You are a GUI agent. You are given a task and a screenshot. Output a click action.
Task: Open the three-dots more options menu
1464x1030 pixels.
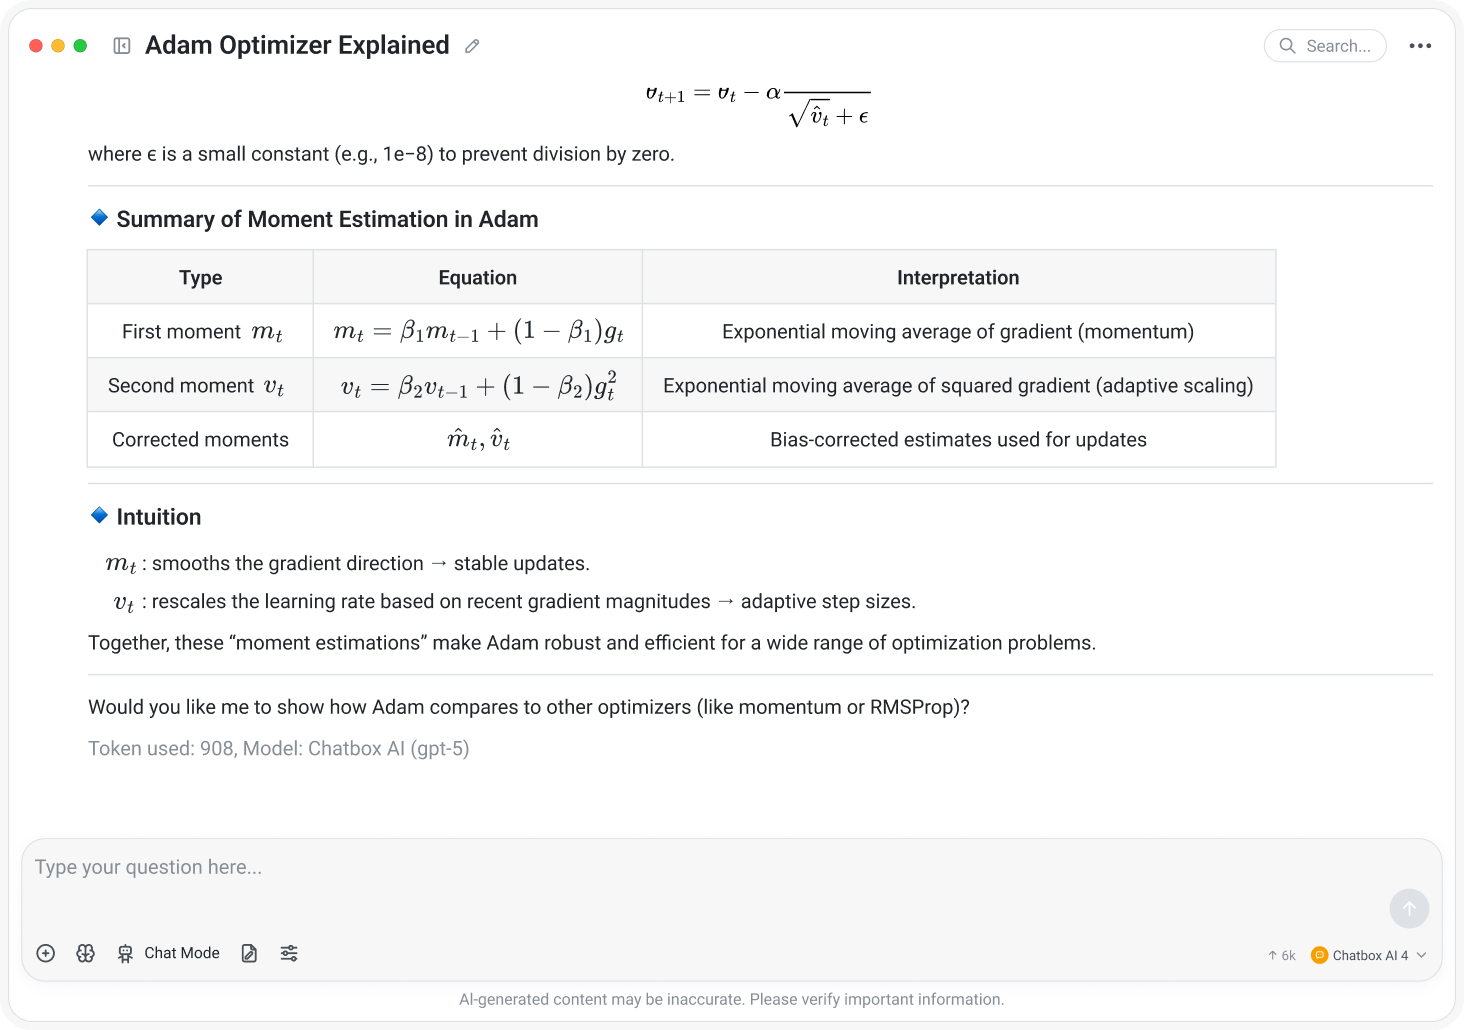[1420, 46]
